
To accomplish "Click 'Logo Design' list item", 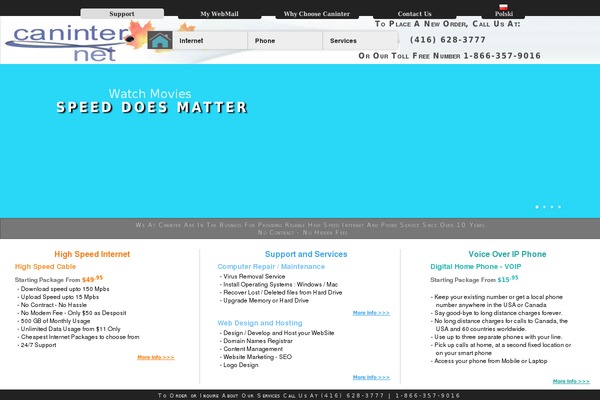I will point(239,365).
